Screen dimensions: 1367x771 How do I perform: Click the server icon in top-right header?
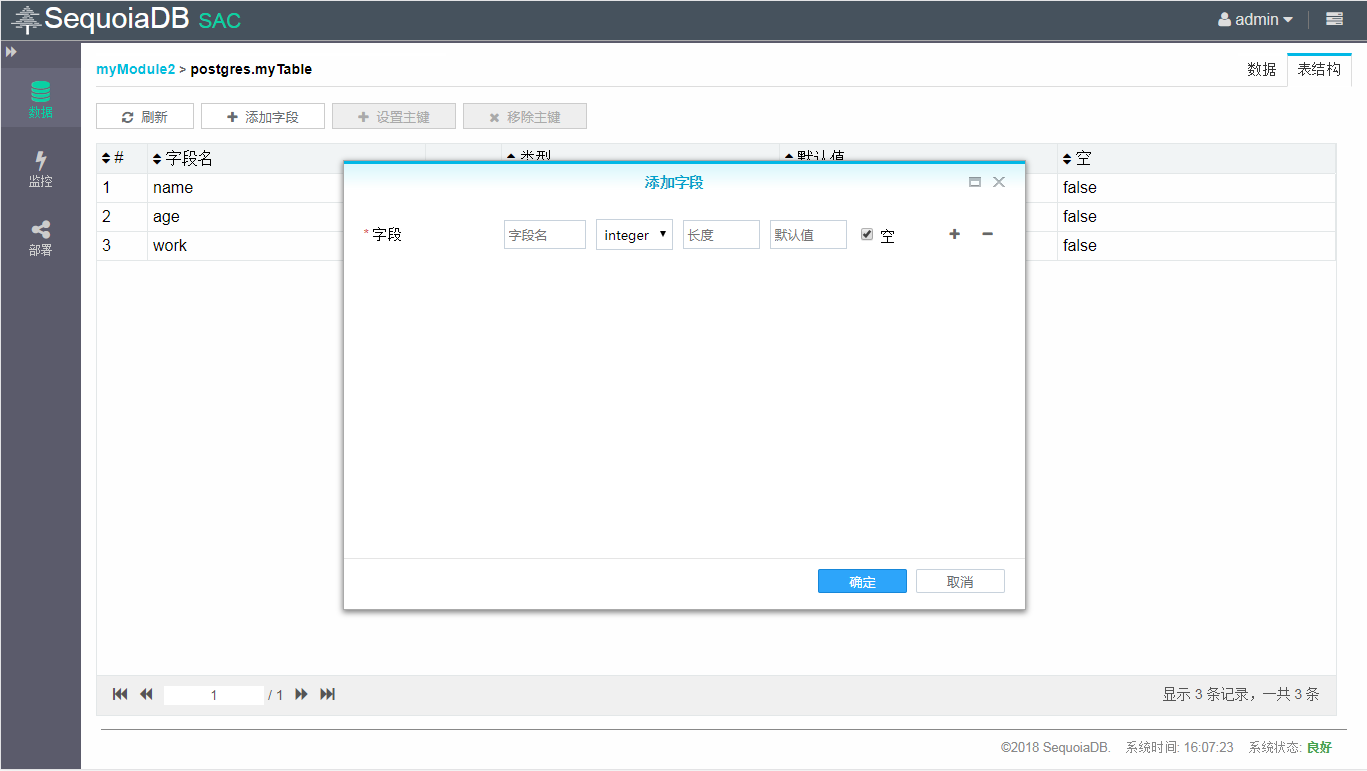pos(1334,19)
